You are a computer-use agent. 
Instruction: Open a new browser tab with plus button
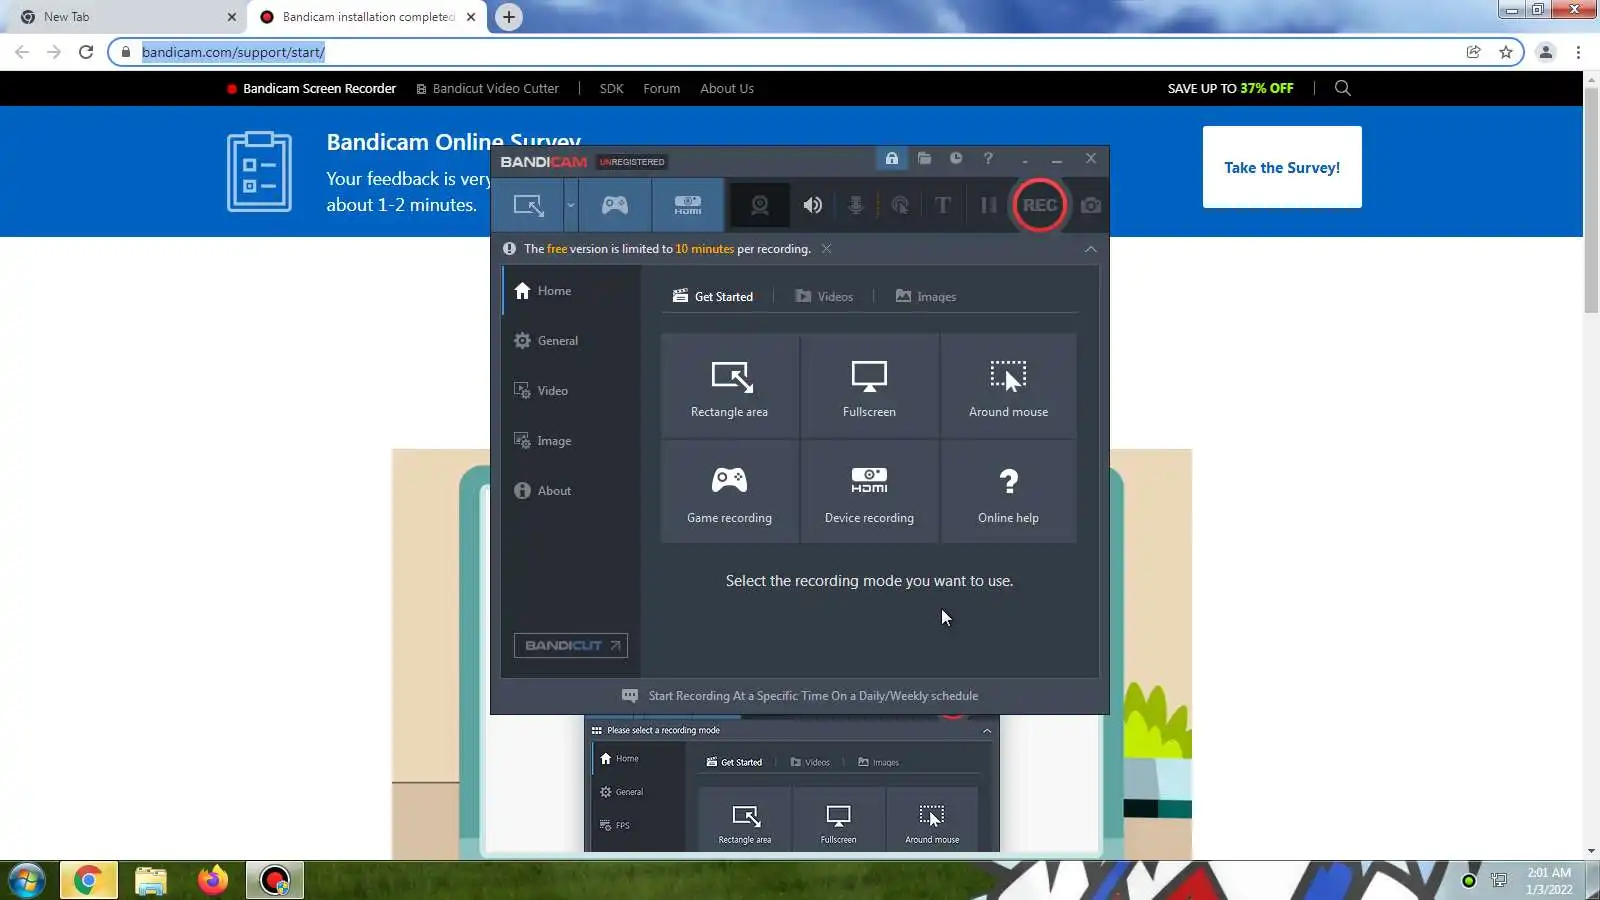pos(509,17)
